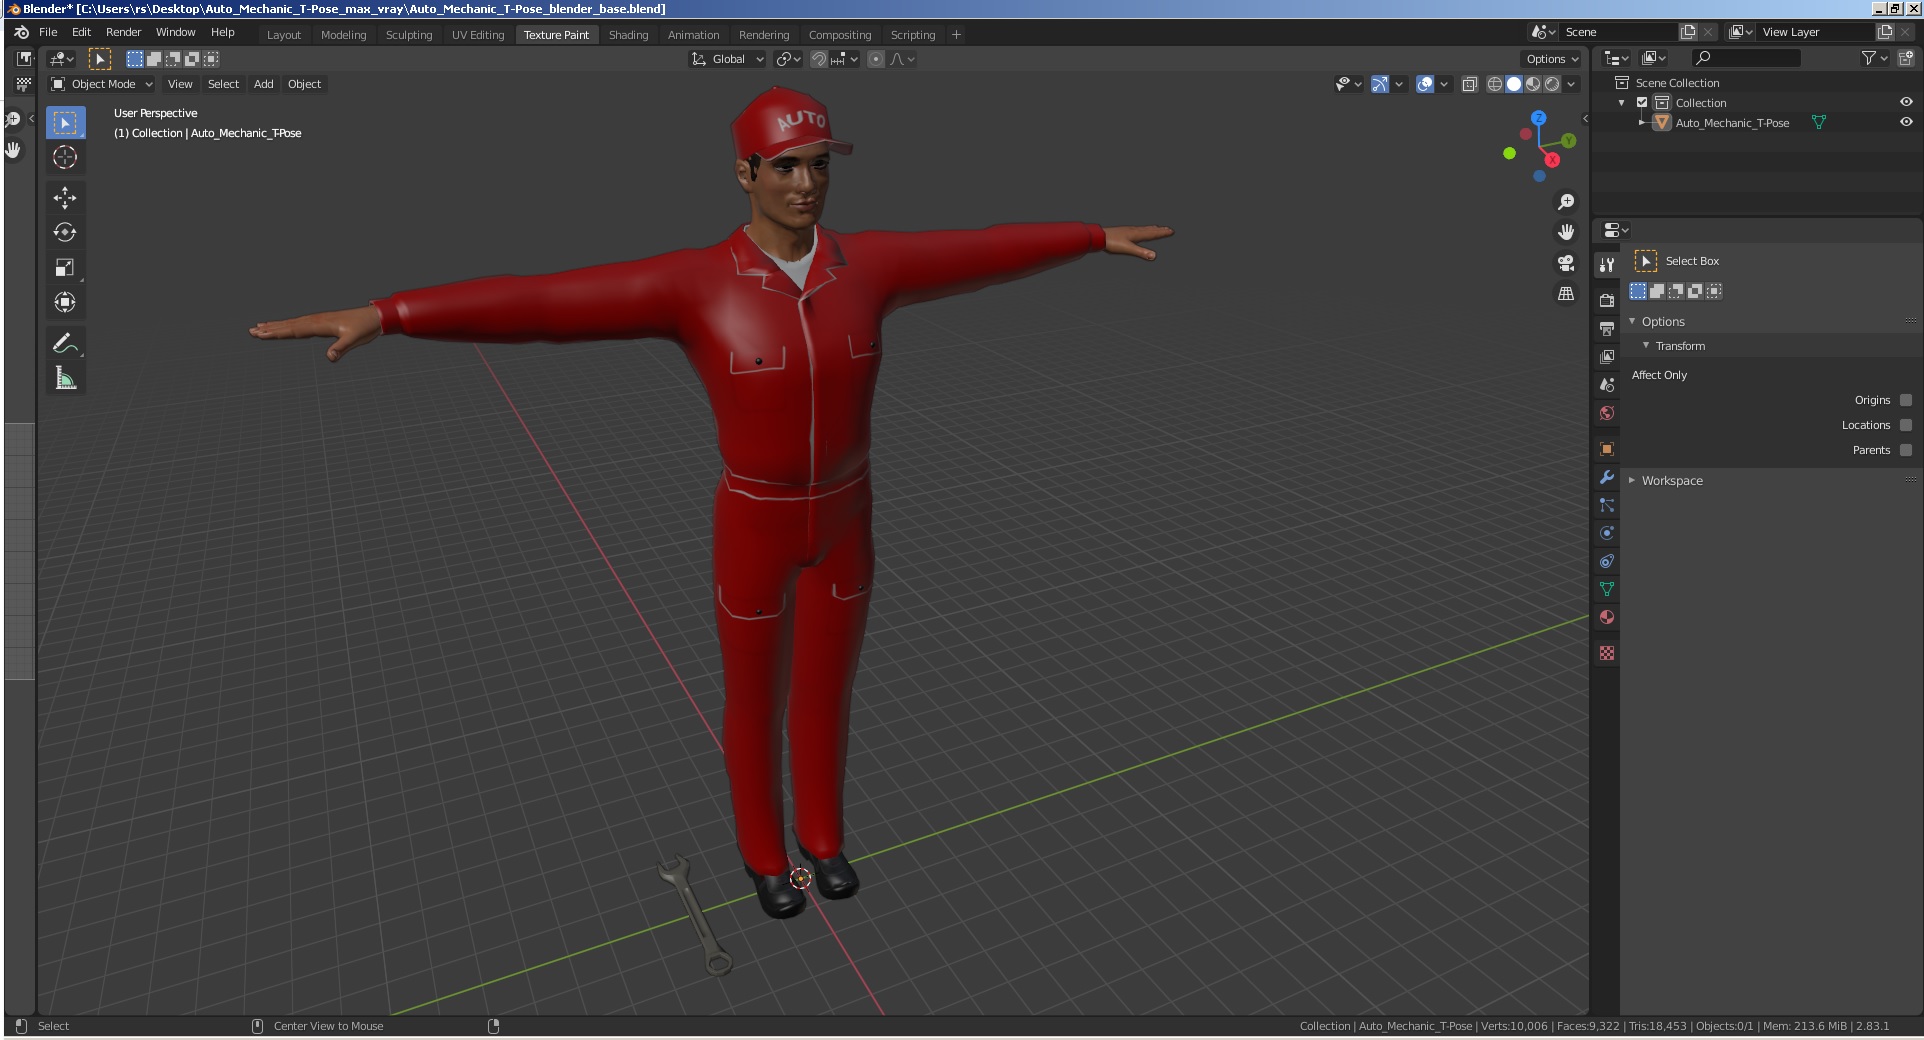Screen dimensions: 1924x1040
Task: Select the Annotate tool
Action: tap(65, 343)
